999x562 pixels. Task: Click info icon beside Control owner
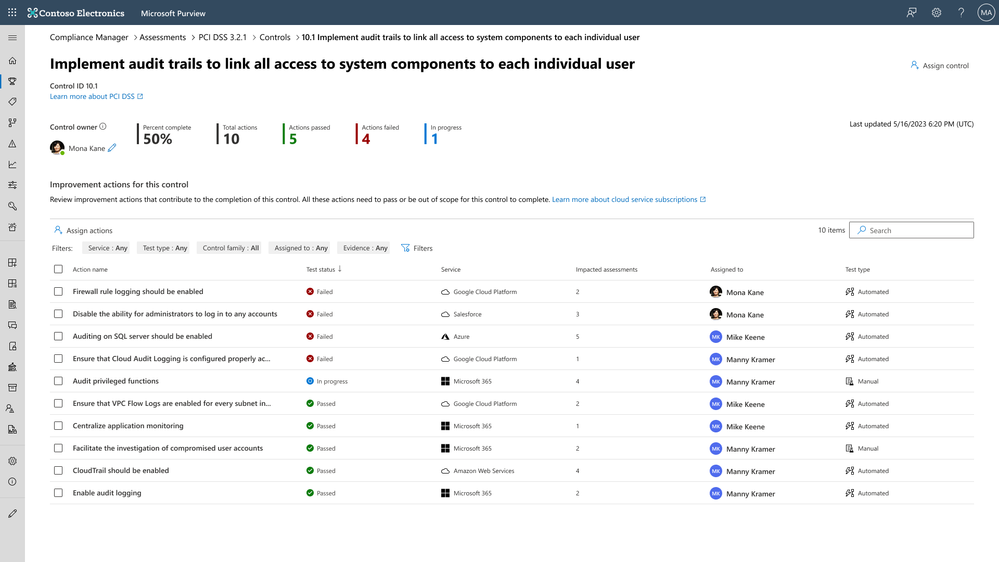[x=103, y=126]
